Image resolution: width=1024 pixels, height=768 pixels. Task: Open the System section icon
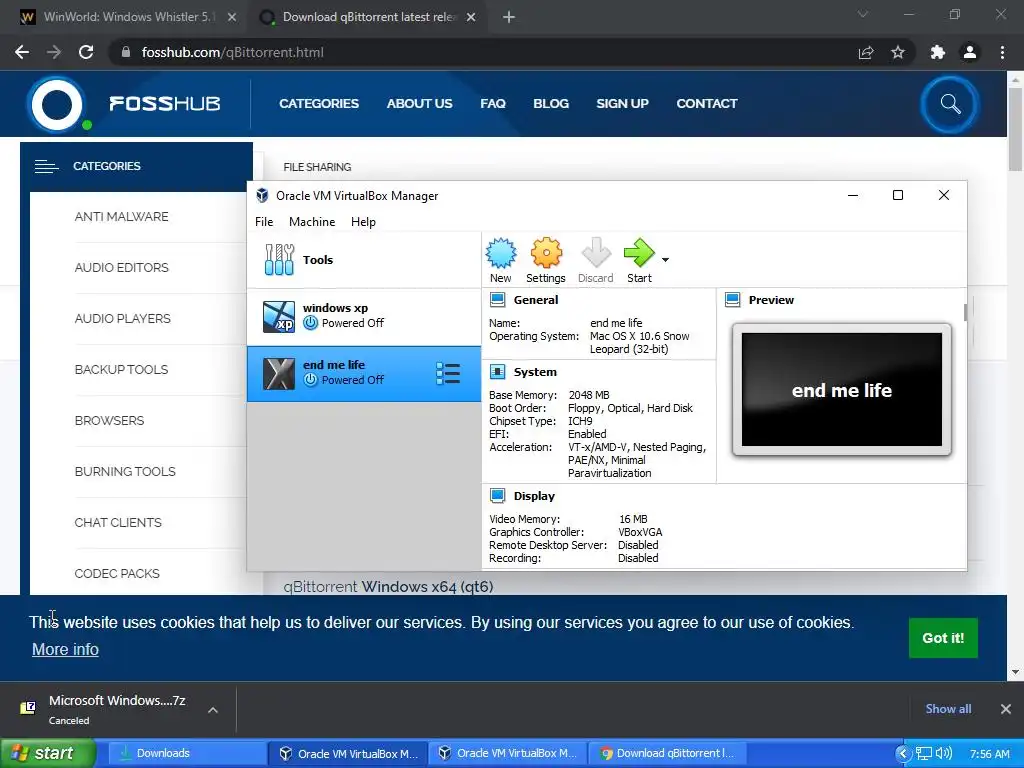pos(498,372)
